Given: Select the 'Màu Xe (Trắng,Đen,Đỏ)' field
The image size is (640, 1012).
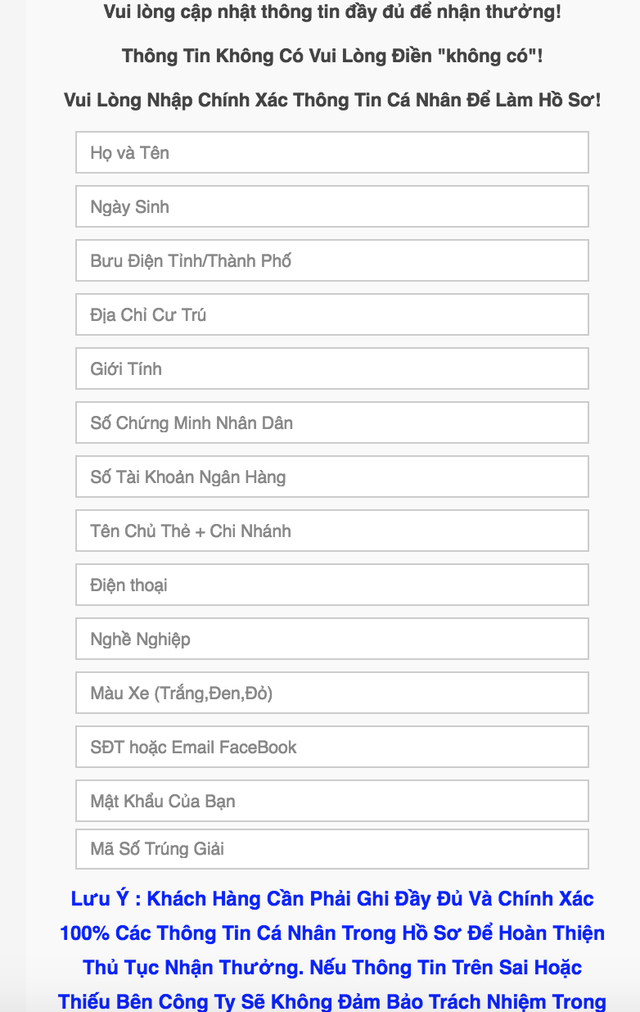Looking at the screenshot, I should coord(331,693).
